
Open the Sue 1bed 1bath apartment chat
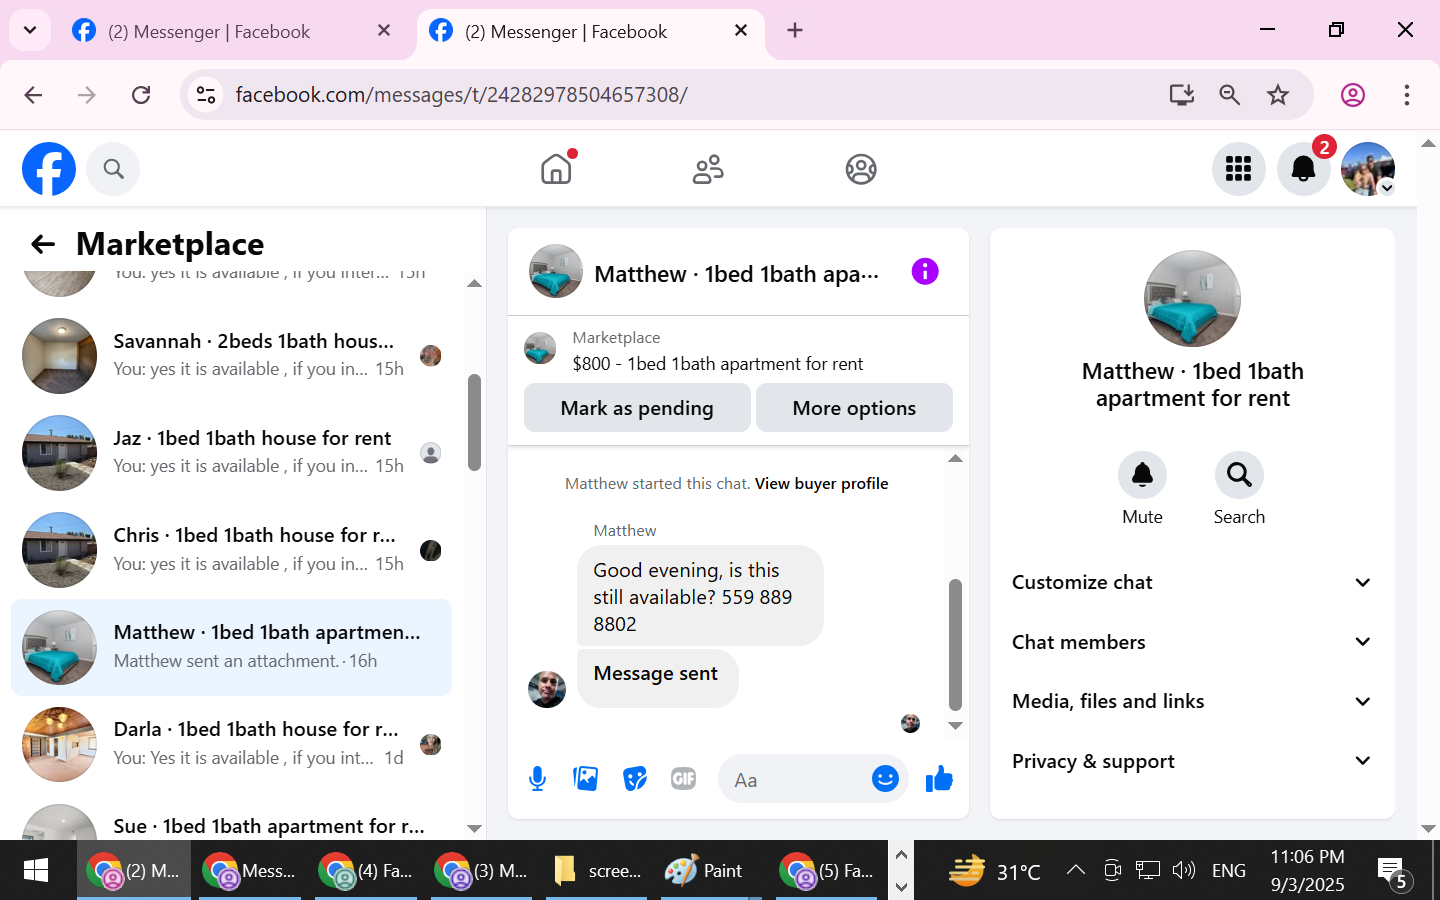231,820
